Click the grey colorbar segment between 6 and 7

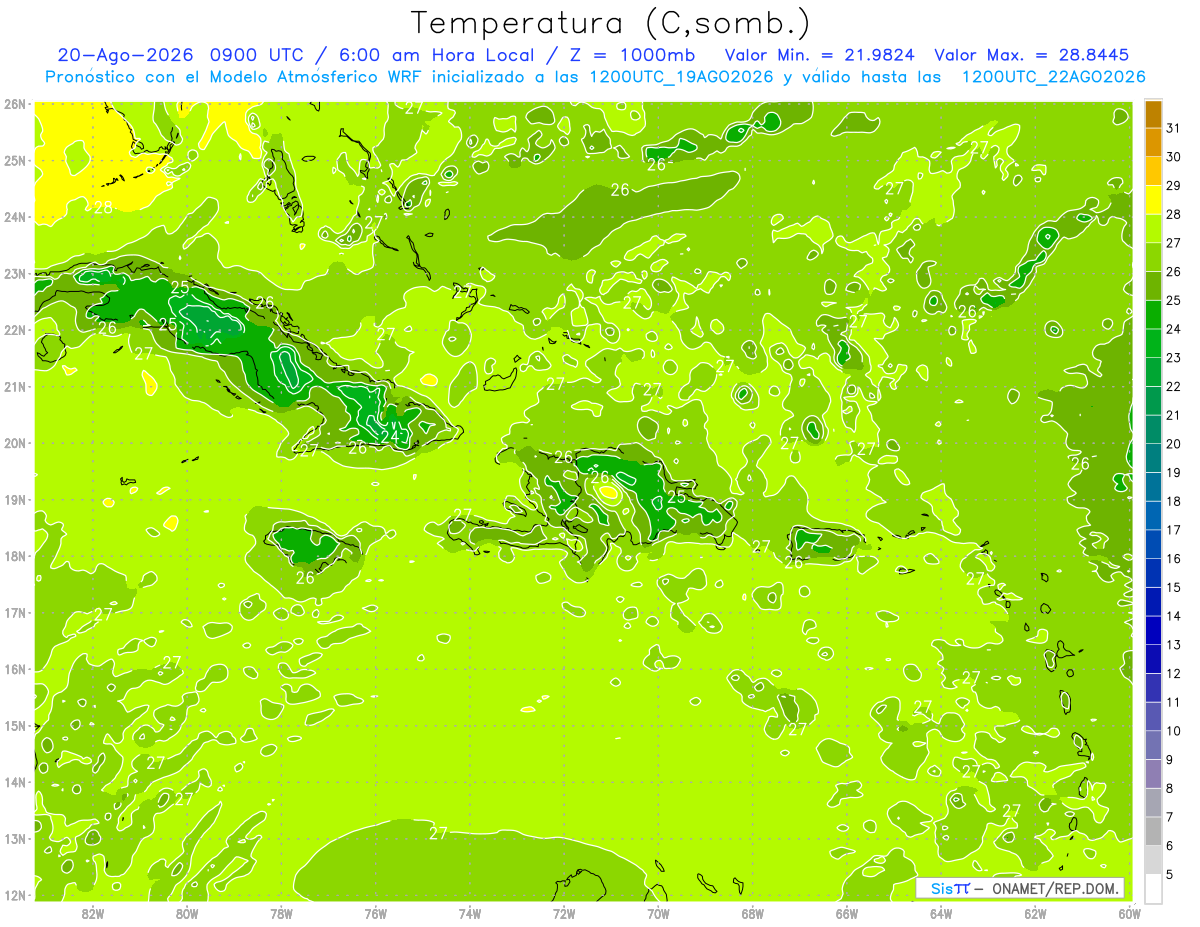pyautogui.click(x=1153, y=831)
